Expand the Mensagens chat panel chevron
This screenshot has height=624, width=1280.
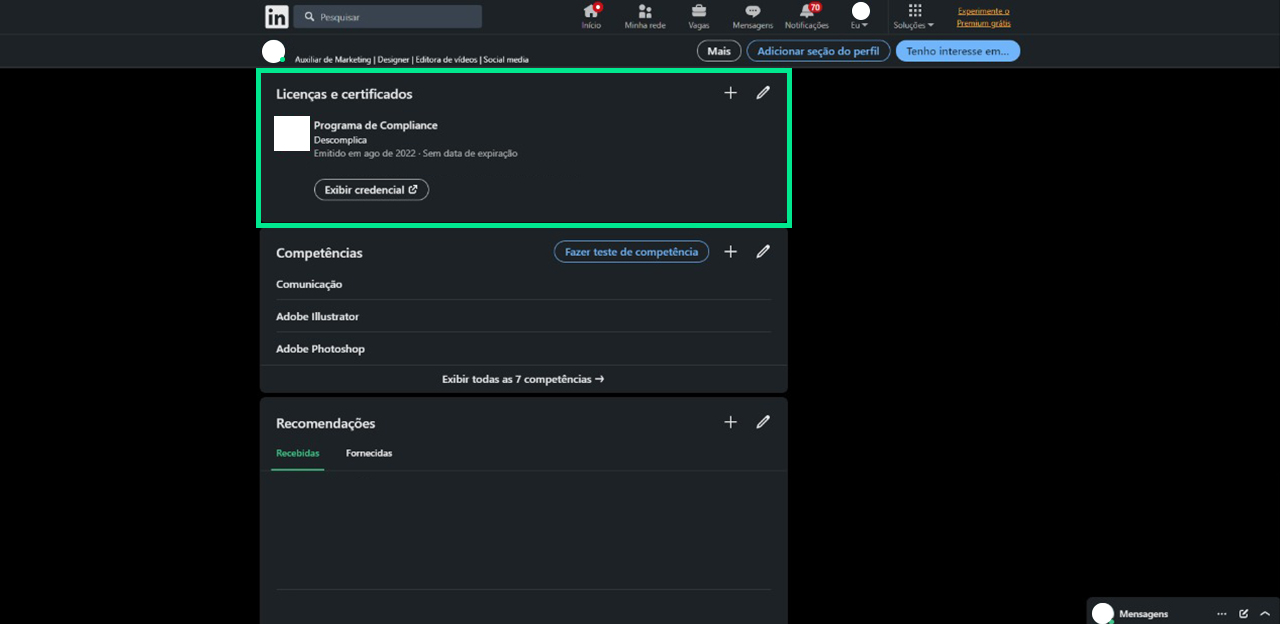[1265, 614]
